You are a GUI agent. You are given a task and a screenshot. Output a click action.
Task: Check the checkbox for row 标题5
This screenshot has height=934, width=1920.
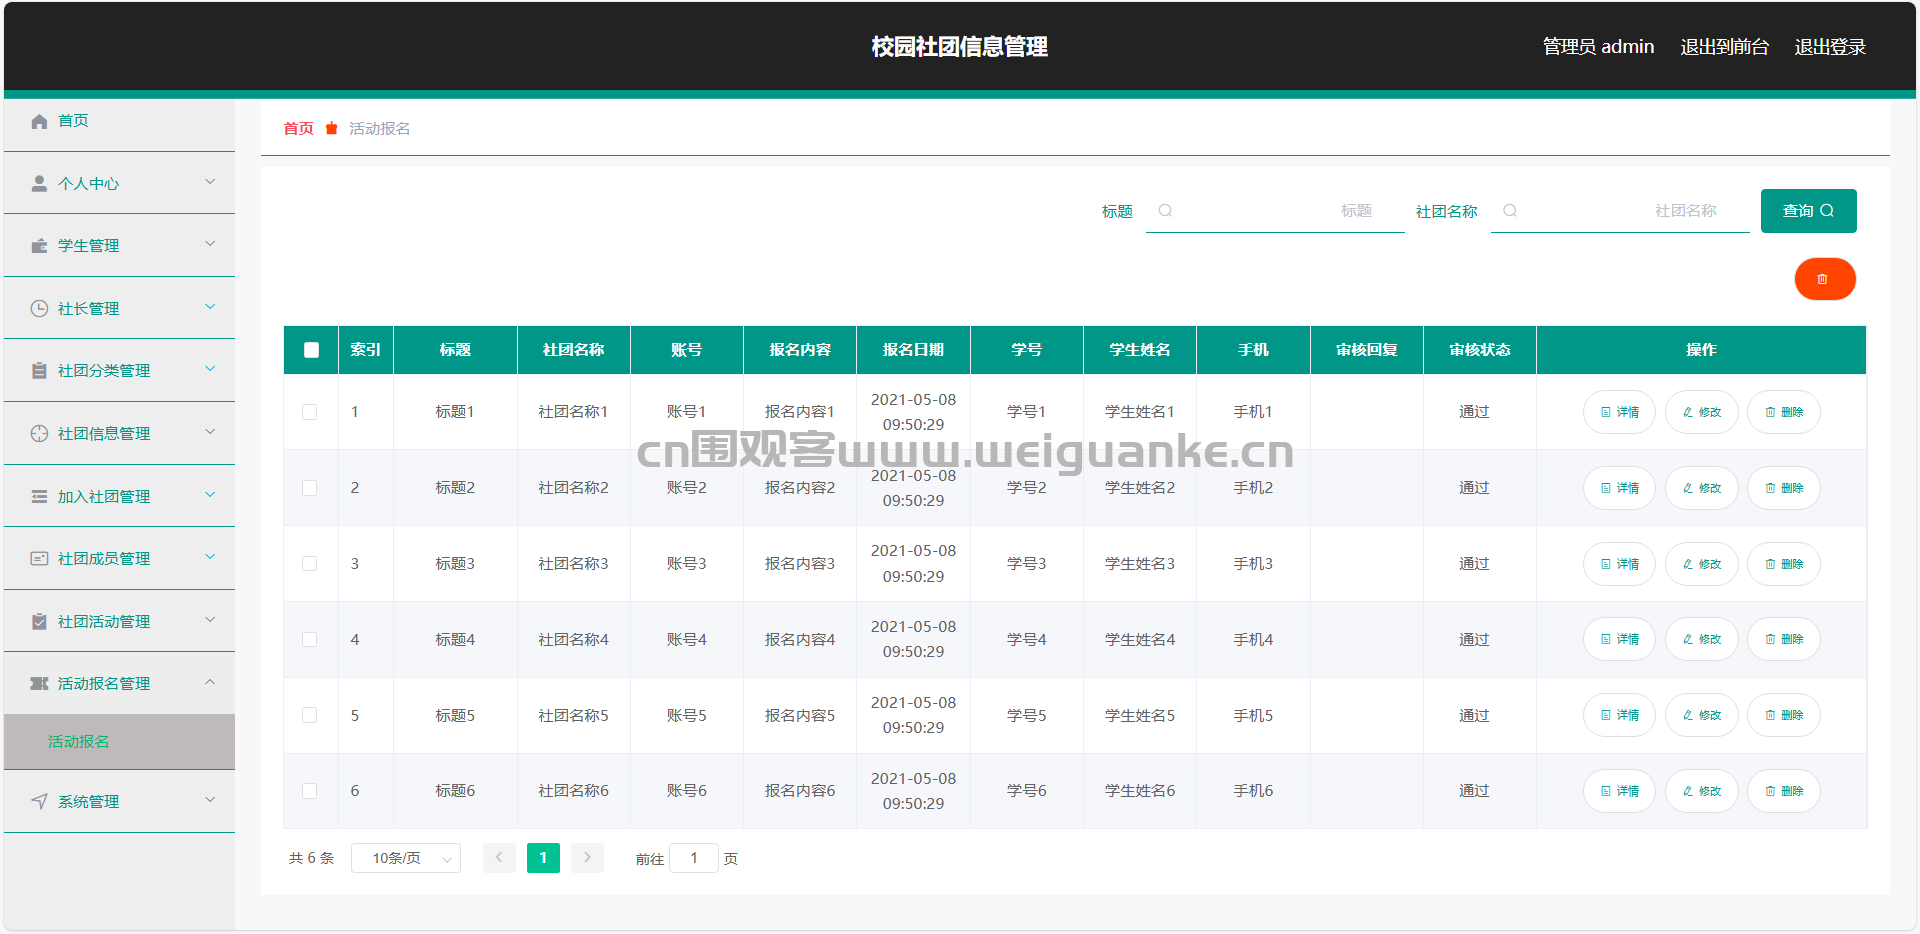tap(310, 715)
